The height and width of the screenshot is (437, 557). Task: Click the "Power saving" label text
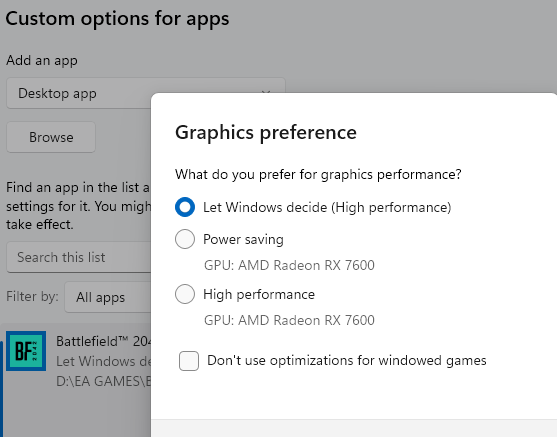243,239
